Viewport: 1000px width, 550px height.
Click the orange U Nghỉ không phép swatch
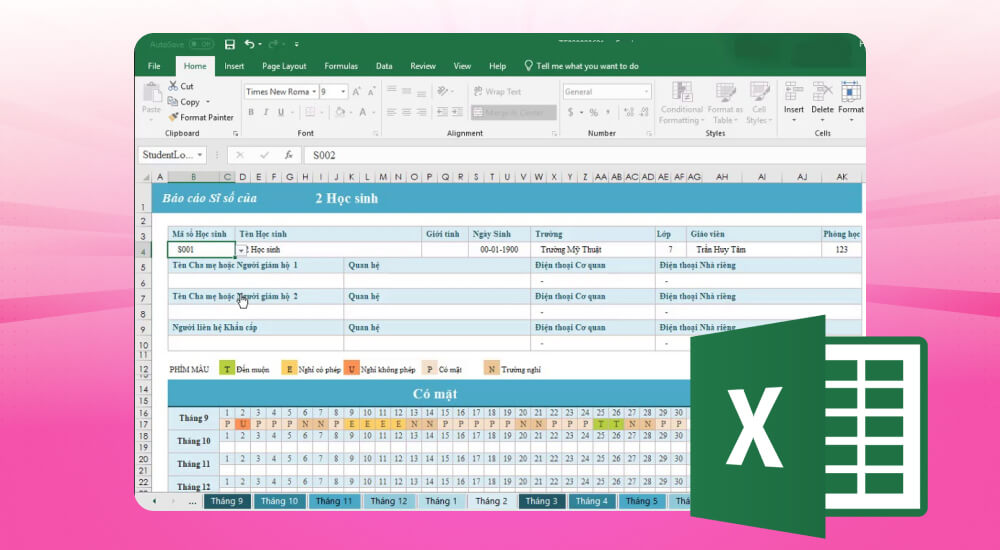tap(351, 368)
